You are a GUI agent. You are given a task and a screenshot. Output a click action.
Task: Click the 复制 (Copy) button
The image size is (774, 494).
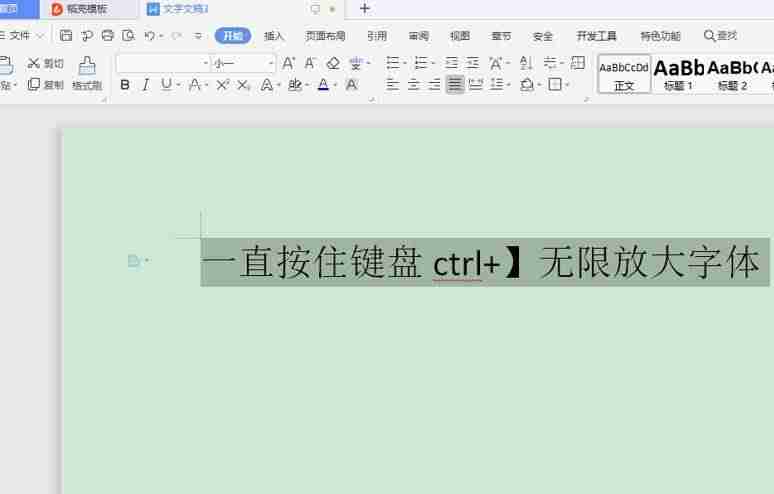[x=46, y=84]
